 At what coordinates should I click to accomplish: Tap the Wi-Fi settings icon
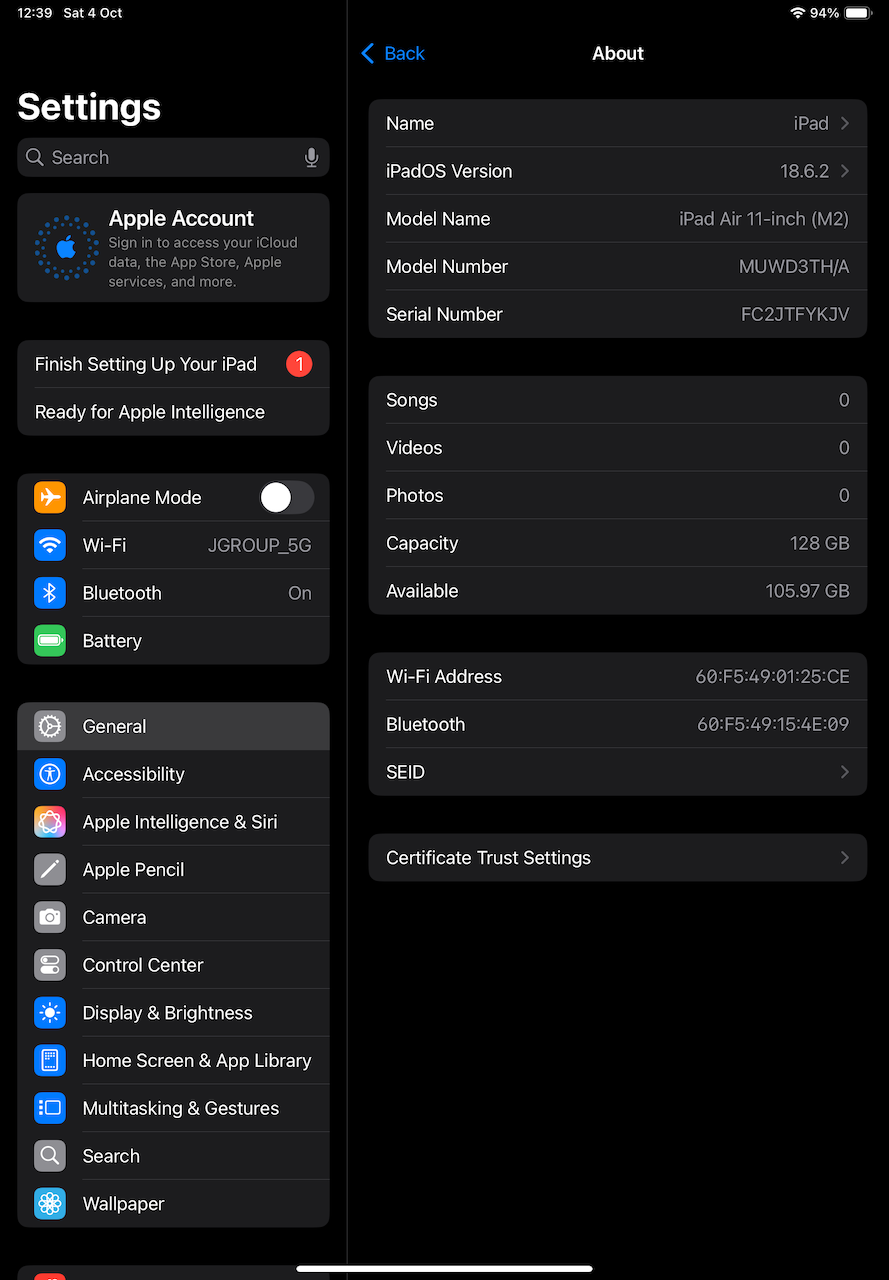pyautogui.click(x=50, y=545)
